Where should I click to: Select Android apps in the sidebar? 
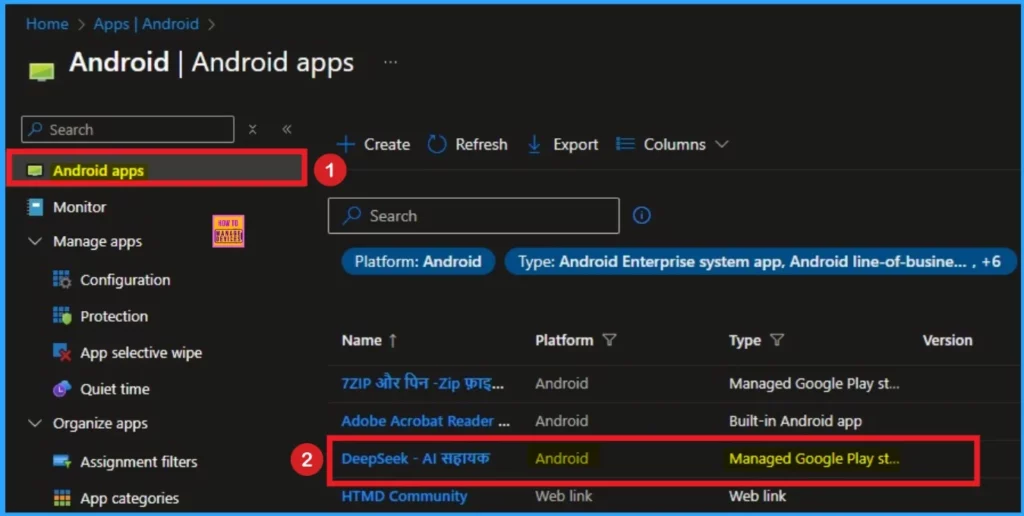156,171
